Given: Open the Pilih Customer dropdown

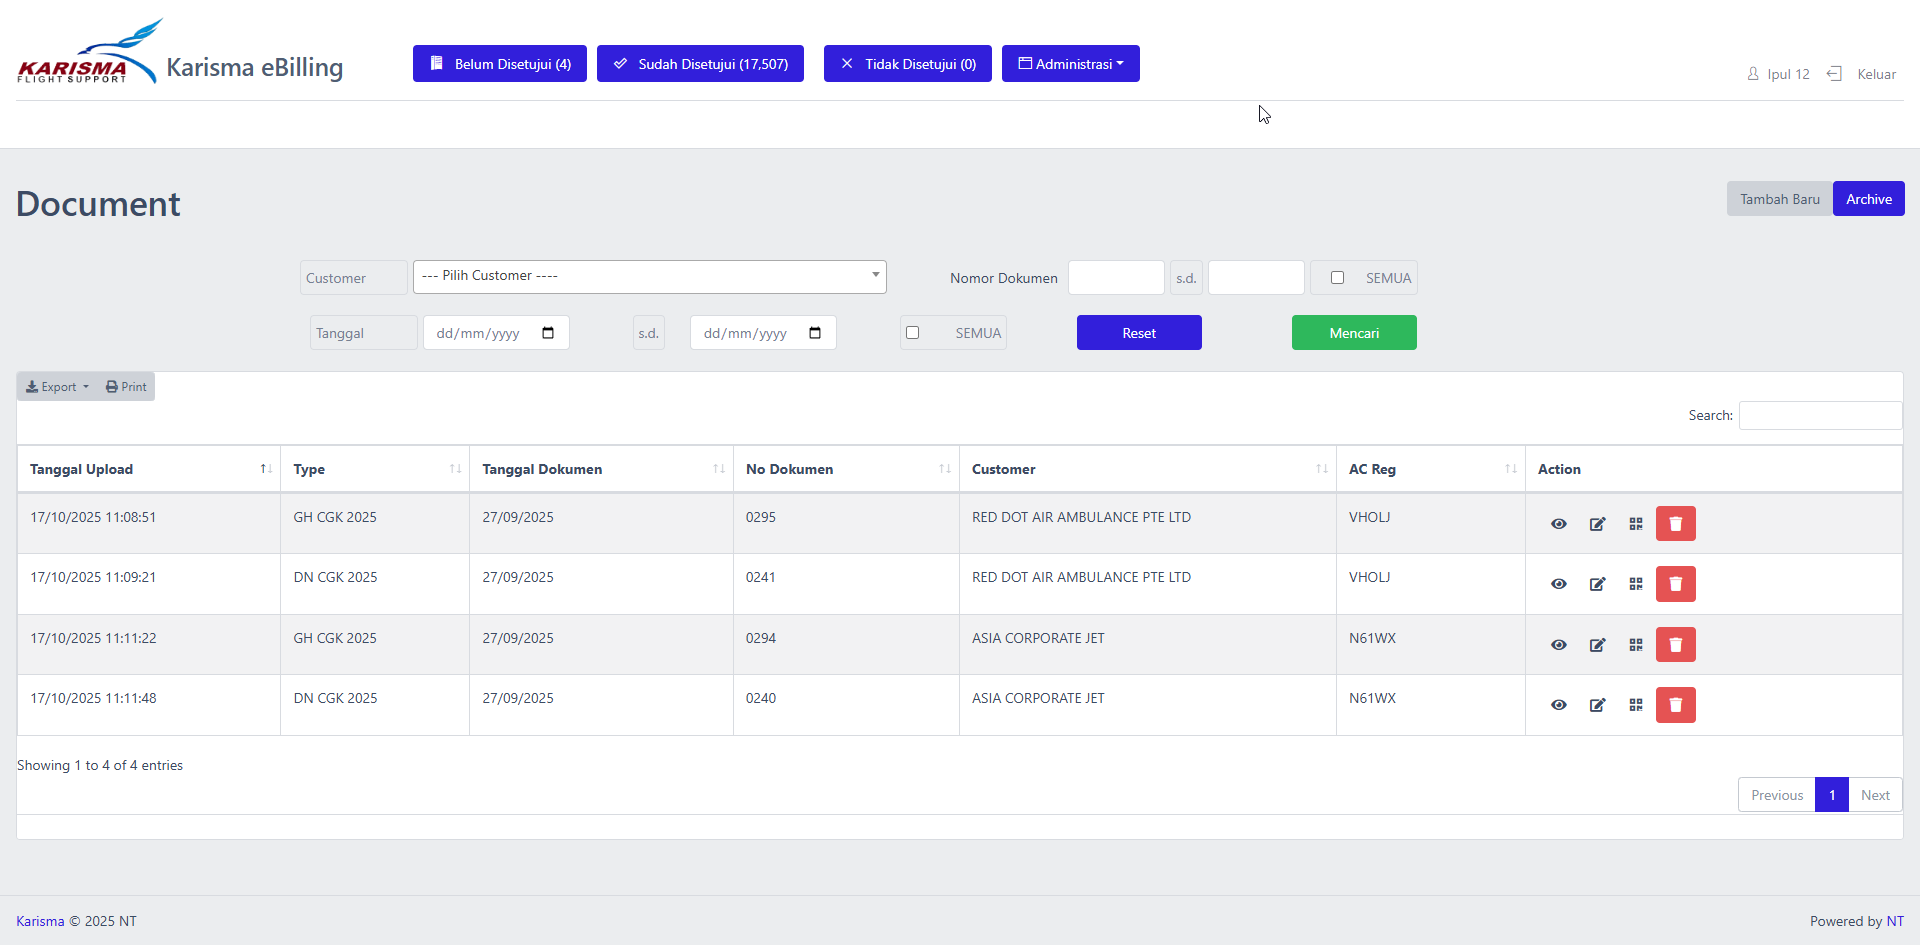Looking at the screenshot, I should tap(649, 276).
